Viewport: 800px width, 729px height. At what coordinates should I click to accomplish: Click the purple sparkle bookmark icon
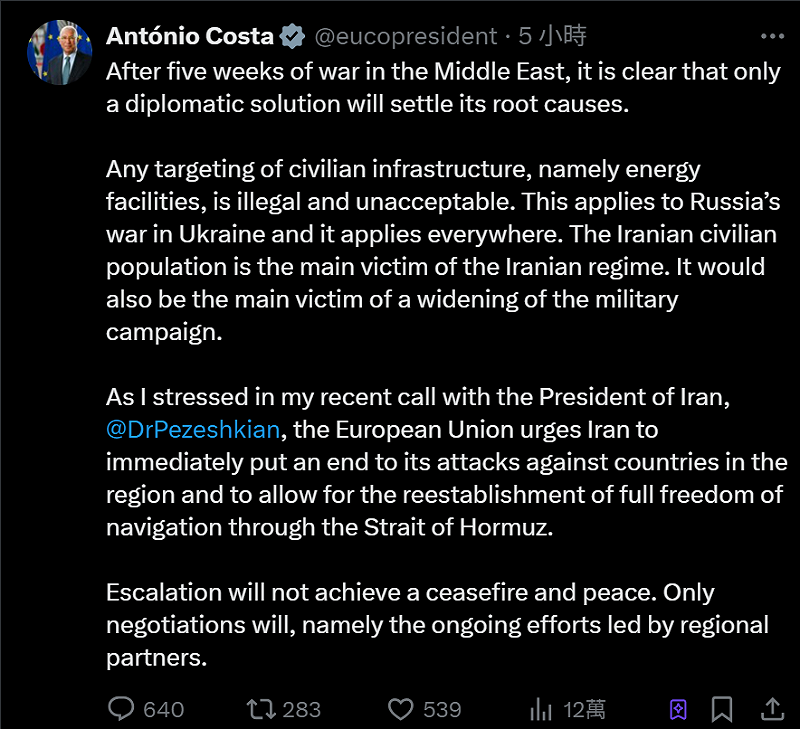pyautogui.click(x=678, y=709)
